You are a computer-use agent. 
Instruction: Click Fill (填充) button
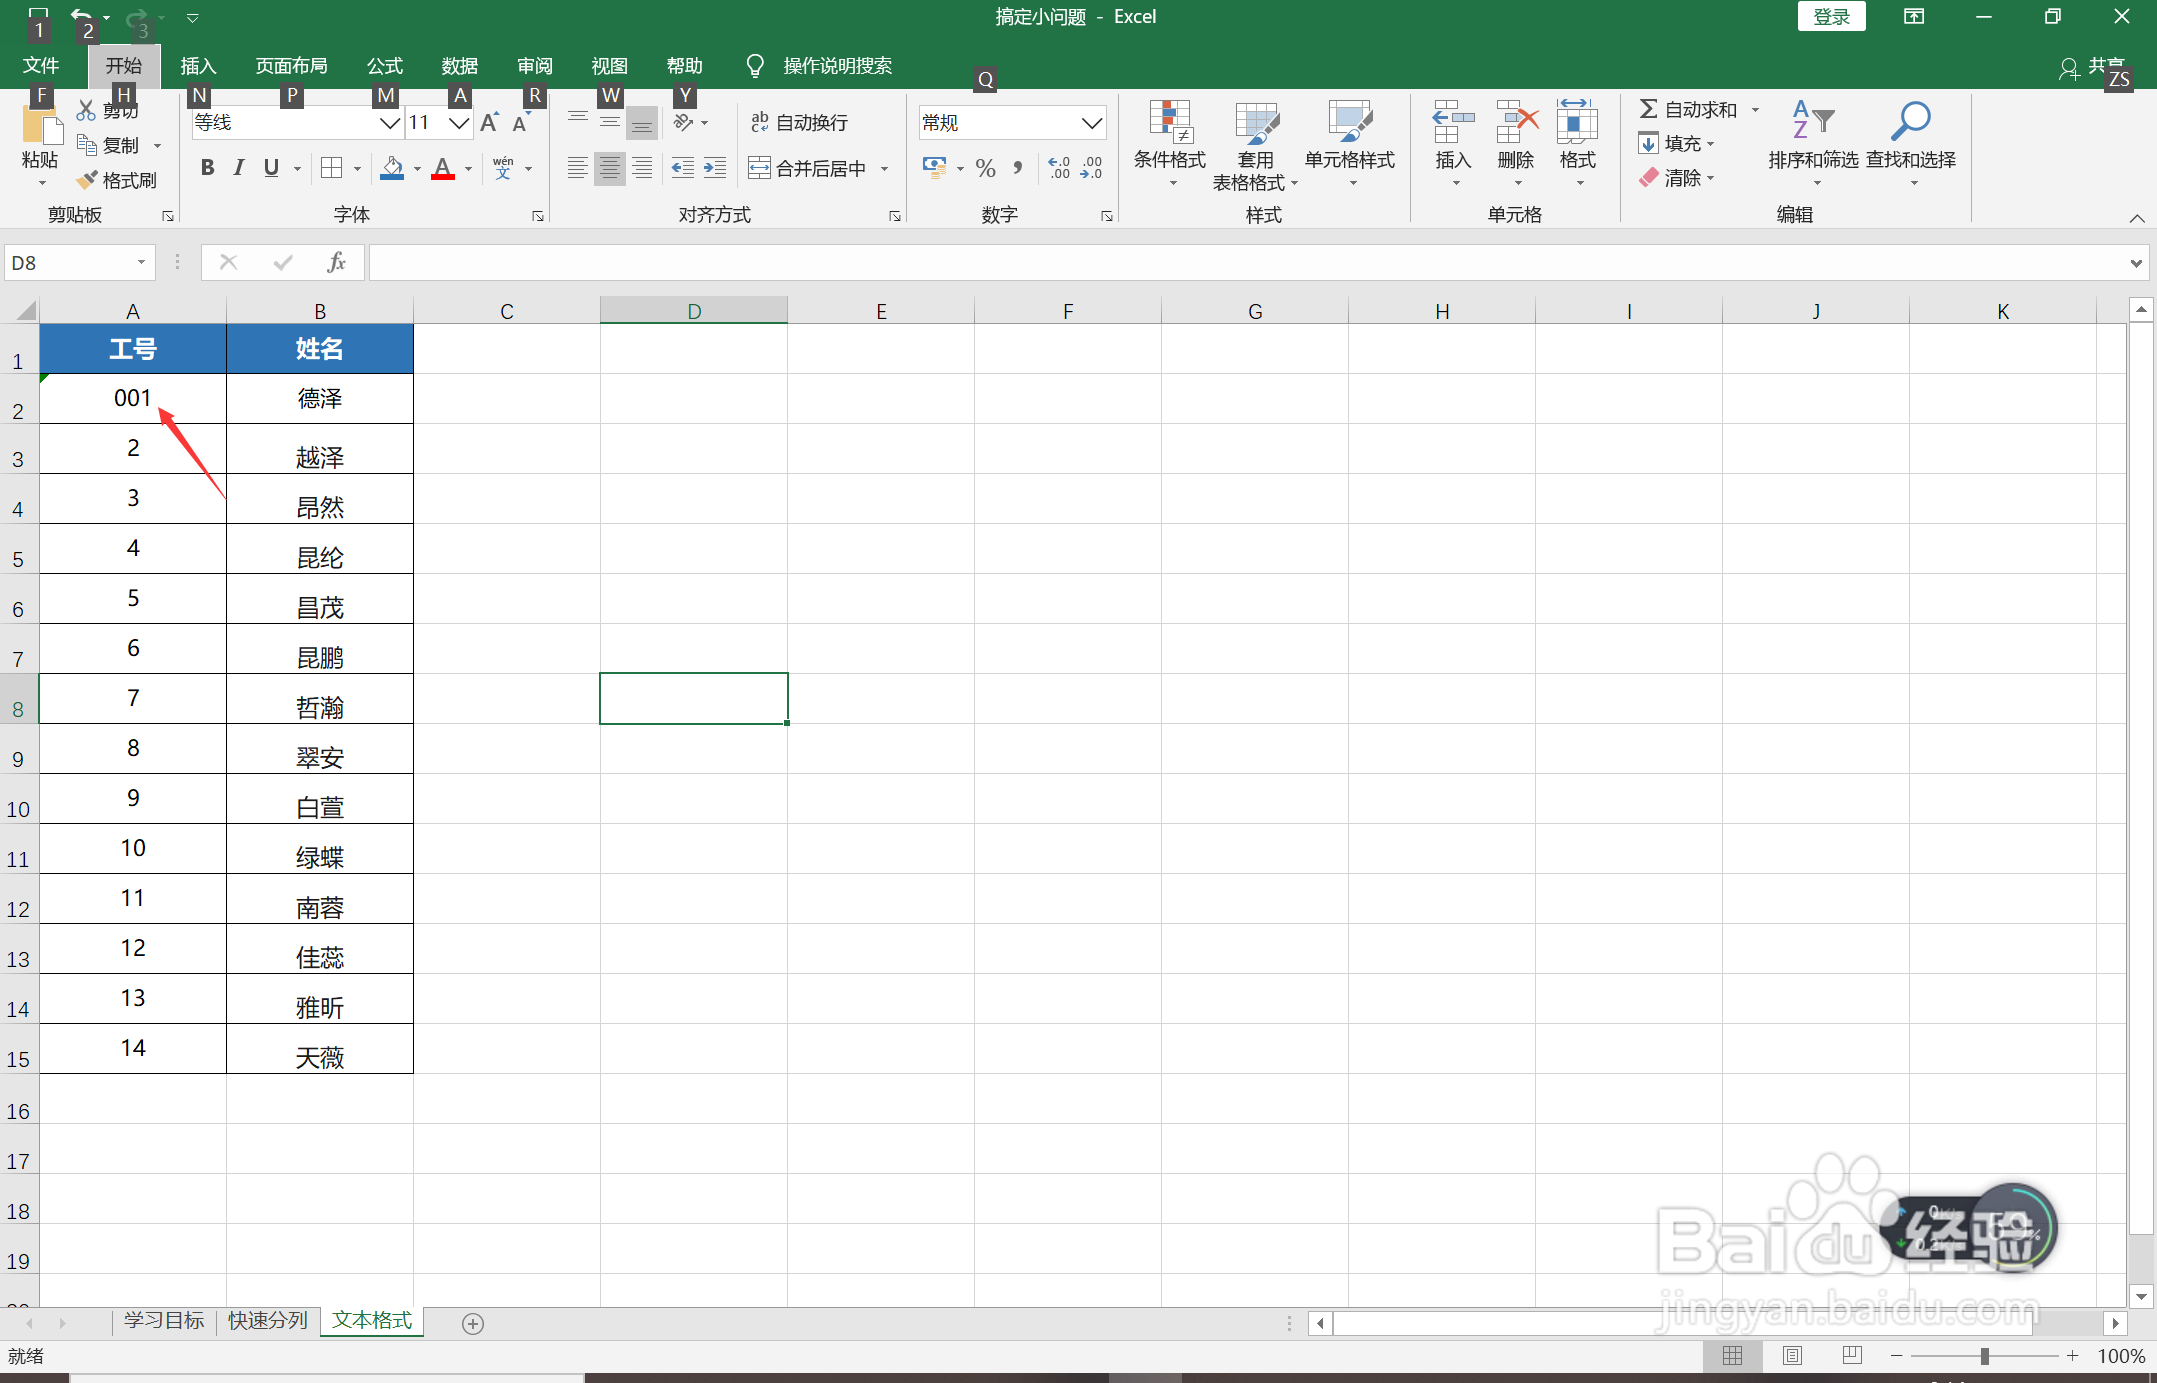1677,144
